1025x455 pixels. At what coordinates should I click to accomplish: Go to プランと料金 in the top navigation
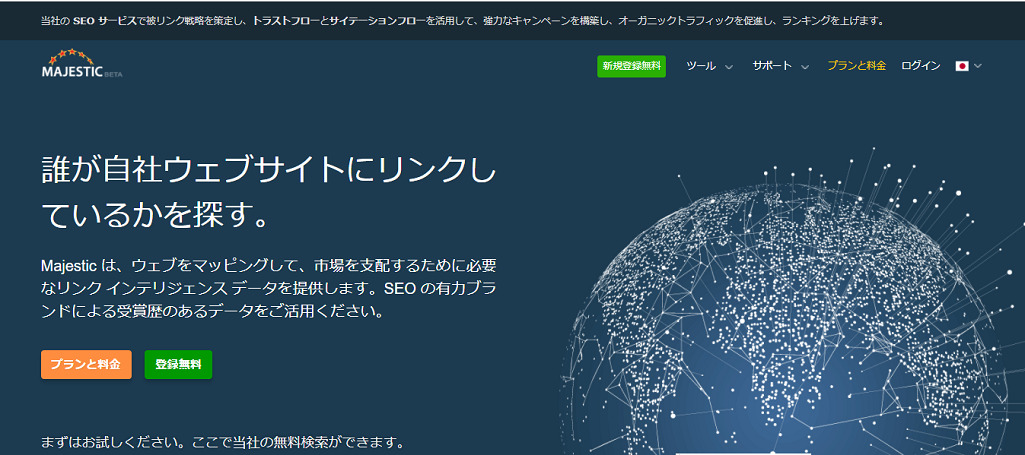point(856,66)
